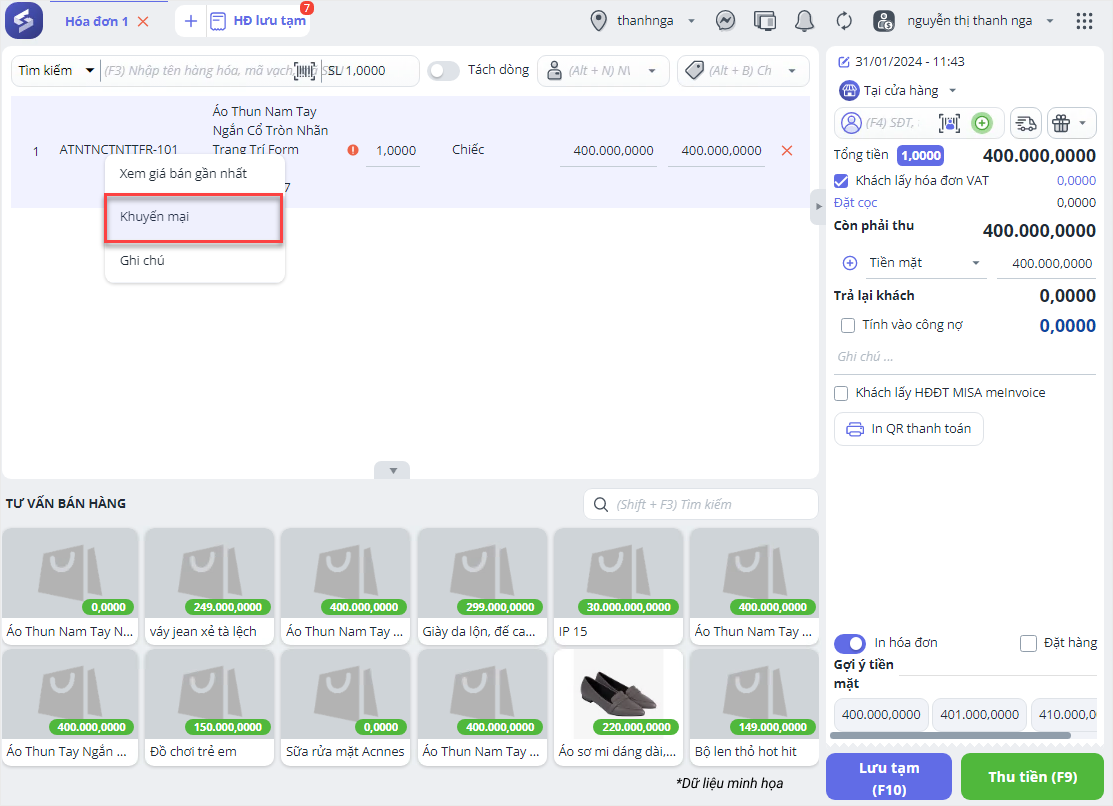Select Đồ chơi trẻ em product
1113x806 pixels.
pyautogui.click(x=209, y=707)
